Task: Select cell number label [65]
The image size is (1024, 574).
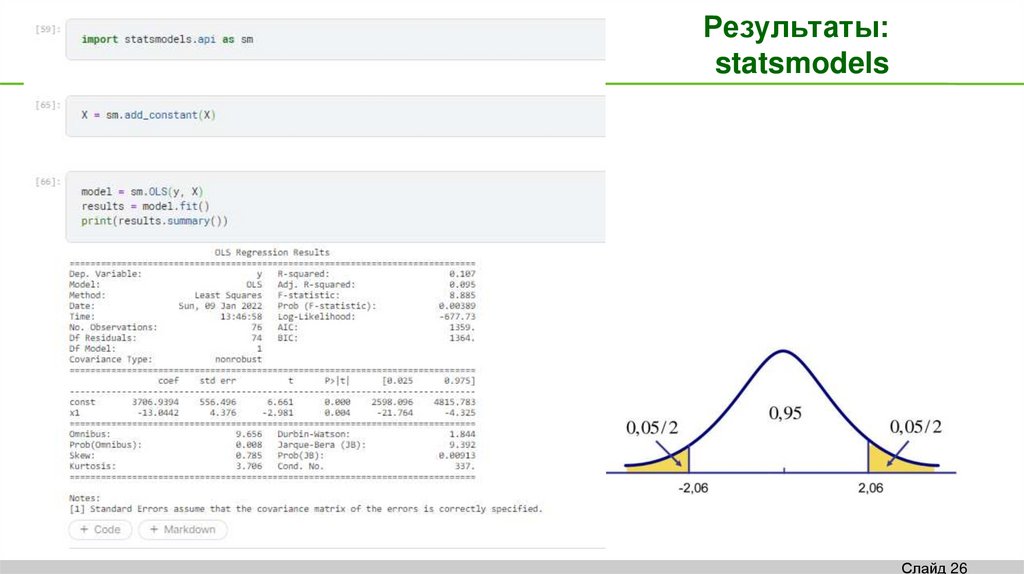Action: [x=48, y=105]
